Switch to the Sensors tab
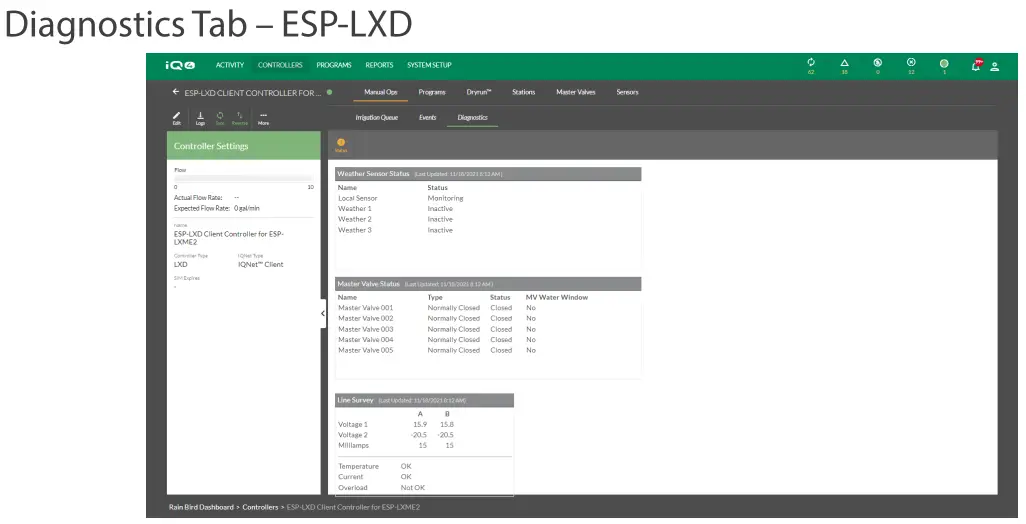 pyautogui.click(x=628, y=92)
